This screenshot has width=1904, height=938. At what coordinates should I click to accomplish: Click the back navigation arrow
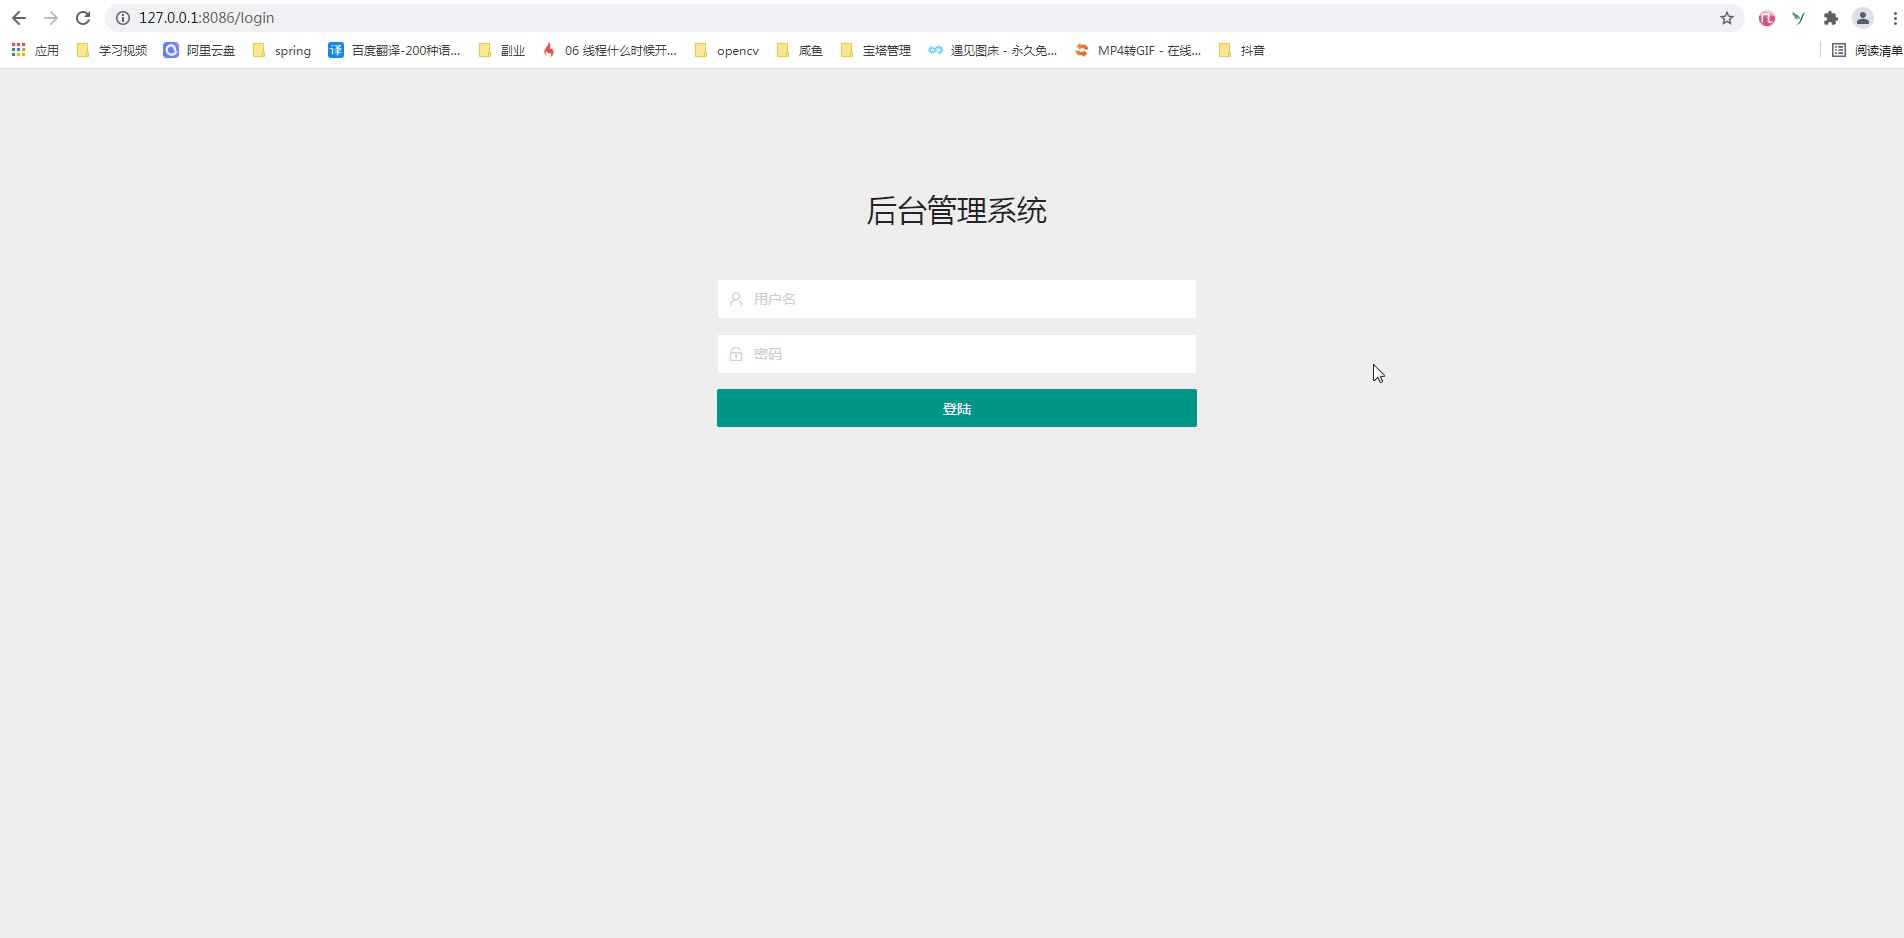click(18, 17)
